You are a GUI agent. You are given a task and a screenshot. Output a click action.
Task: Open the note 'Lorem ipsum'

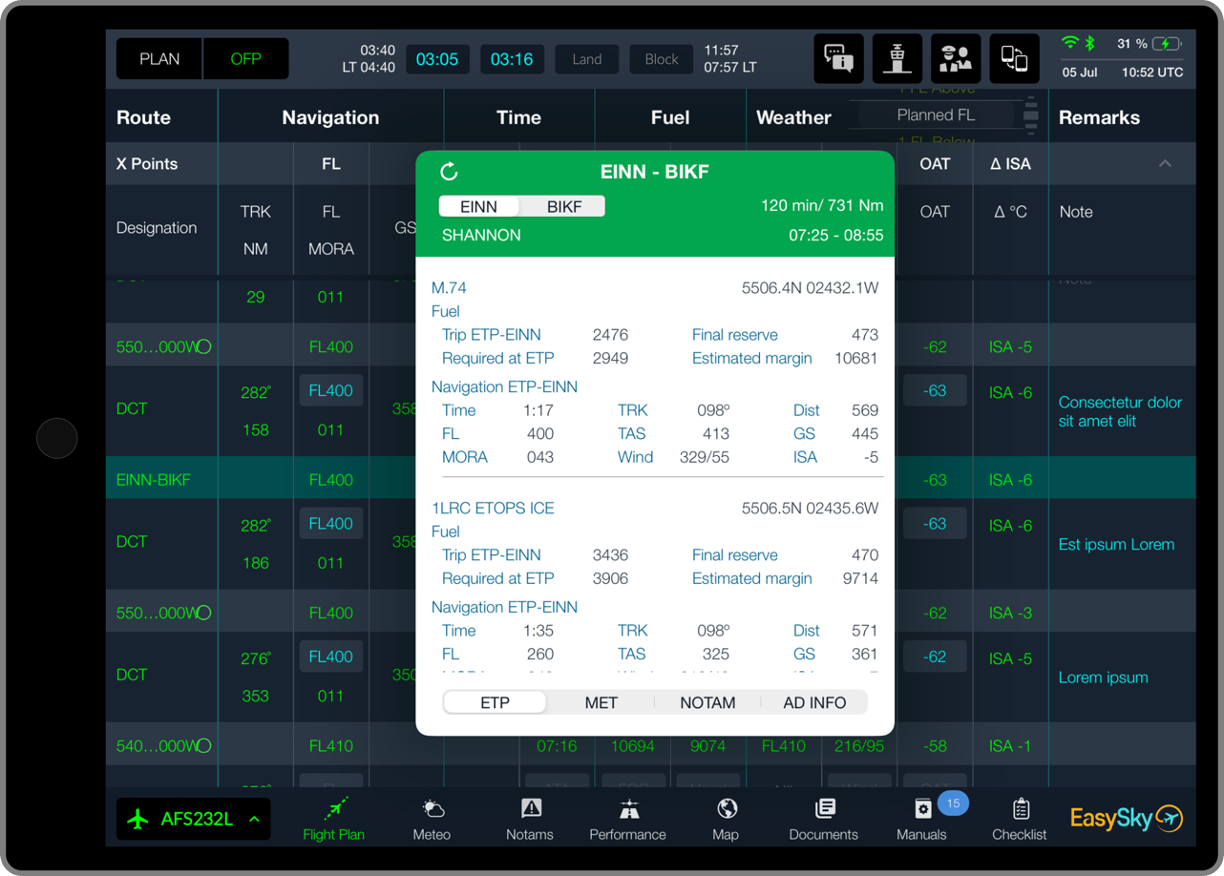coord(1103,677)
